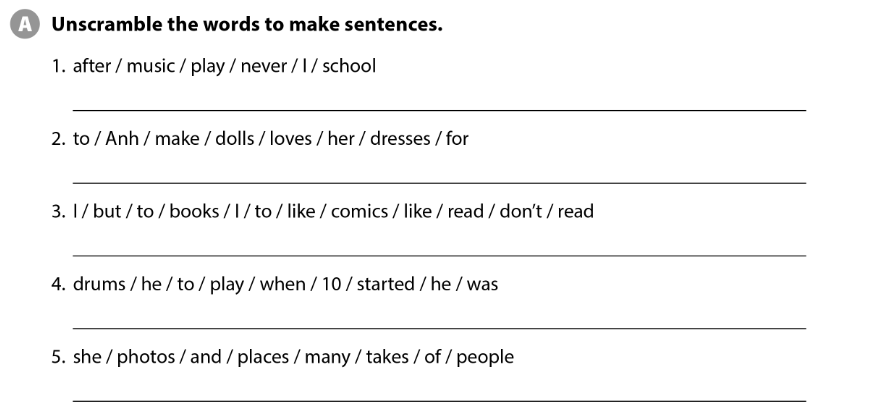The height and width of the screenshot is (415, 872).
Task: Select the word 'comics' in question 3
Action: 359,212
